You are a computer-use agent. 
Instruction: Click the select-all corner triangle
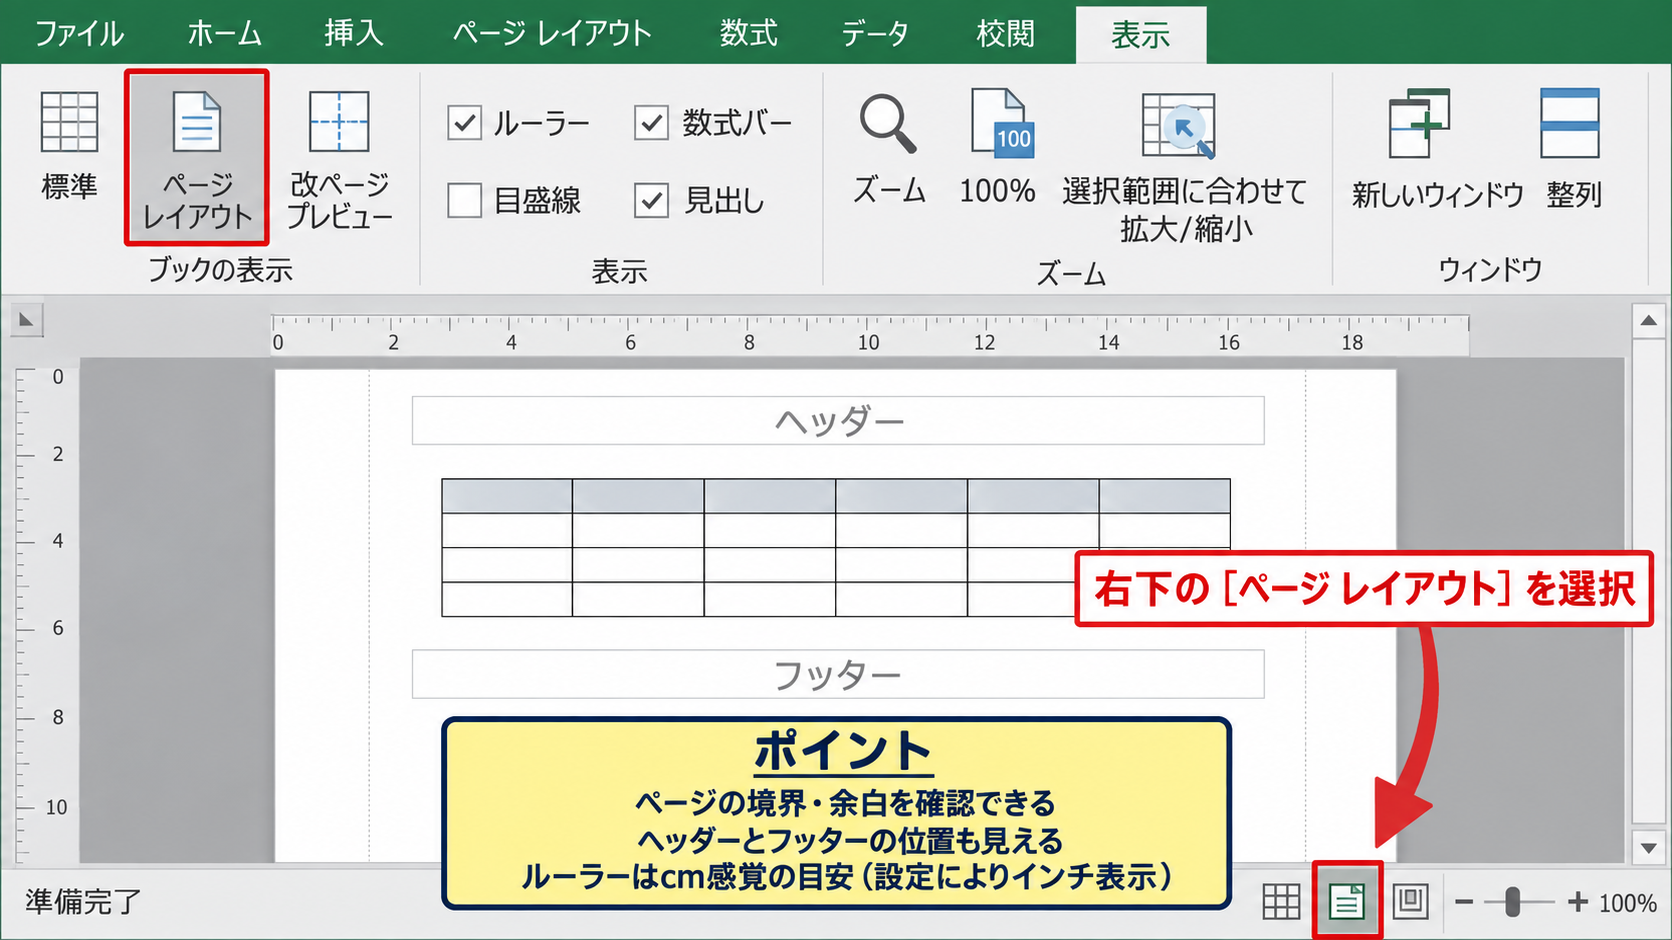pyautogui.click(x=26, y=320)
